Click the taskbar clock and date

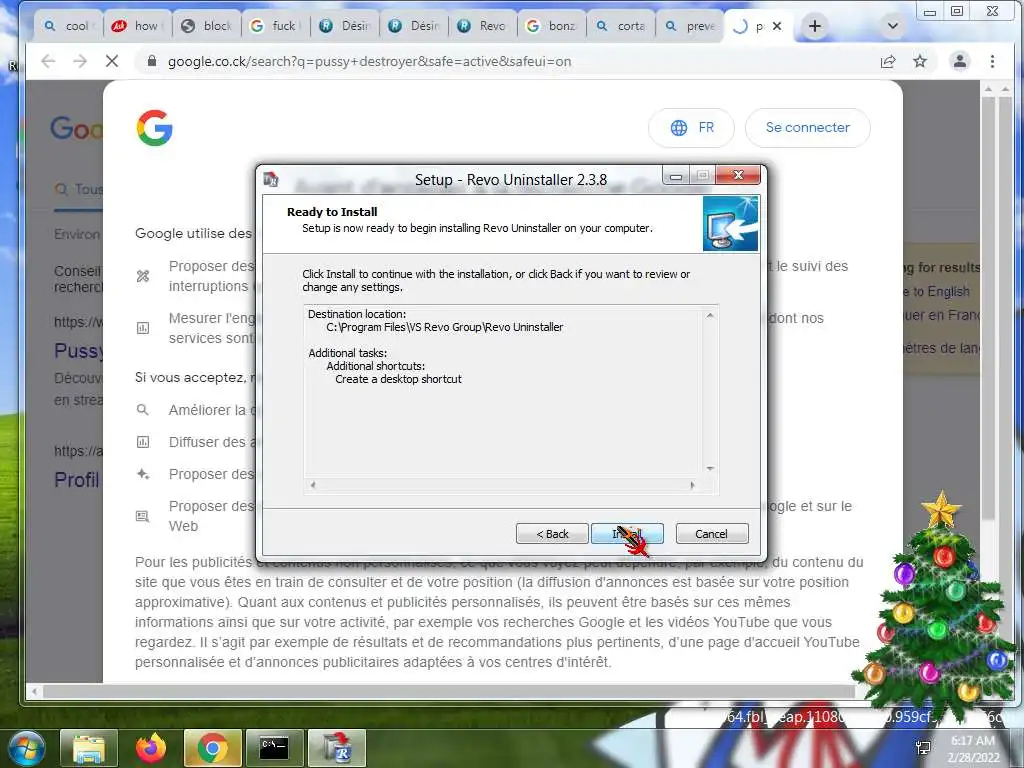(973, 748)
